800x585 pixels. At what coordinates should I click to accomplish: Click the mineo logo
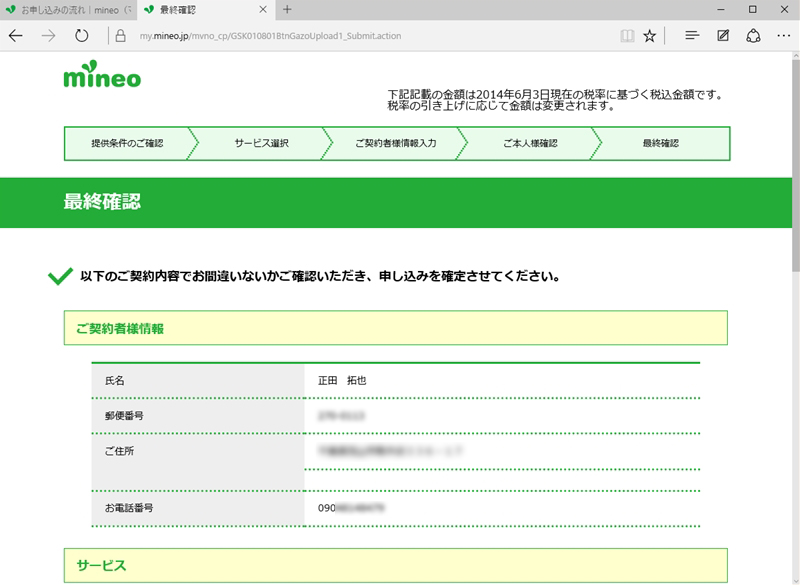pyautogui.click(x=101, y=78)
